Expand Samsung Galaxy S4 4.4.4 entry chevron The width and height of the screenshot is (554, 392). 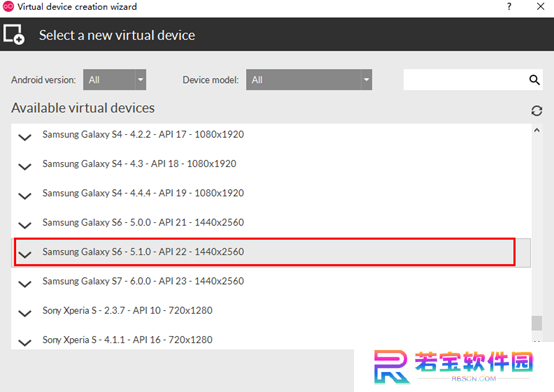(25, 196)
